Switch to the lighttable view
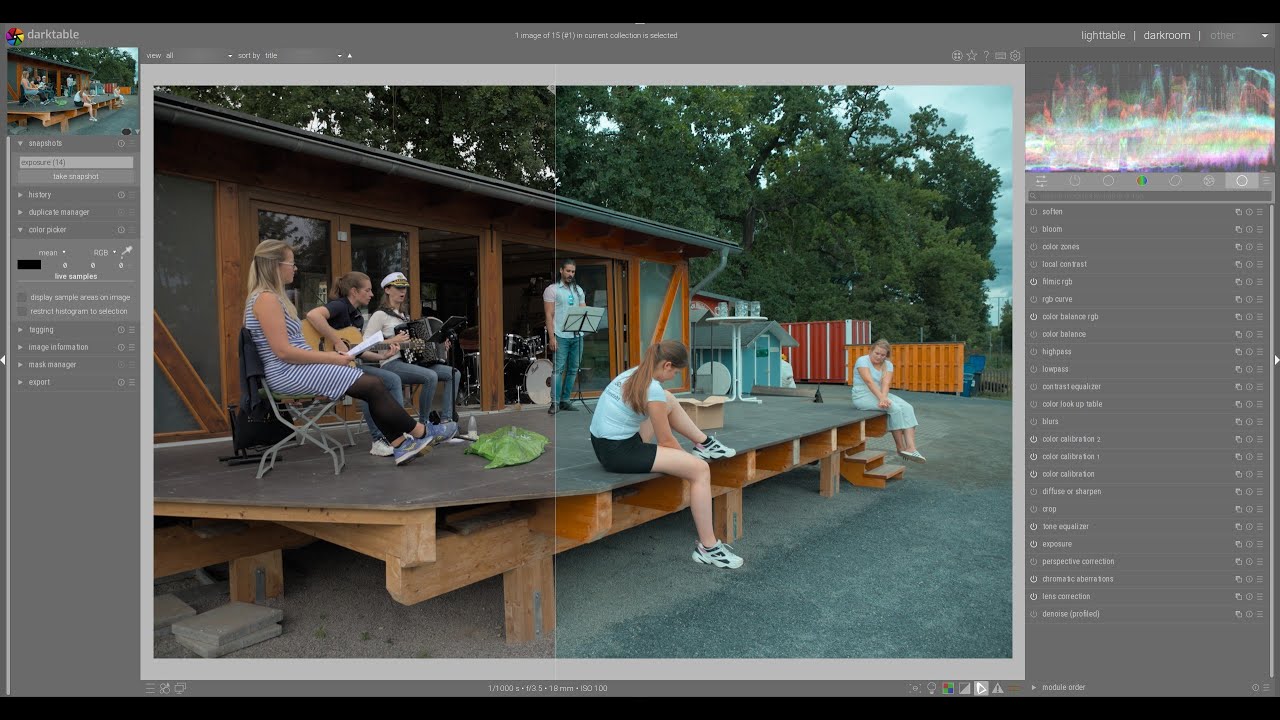This screenshot has height=720, width=1280. click(1103, 35)
